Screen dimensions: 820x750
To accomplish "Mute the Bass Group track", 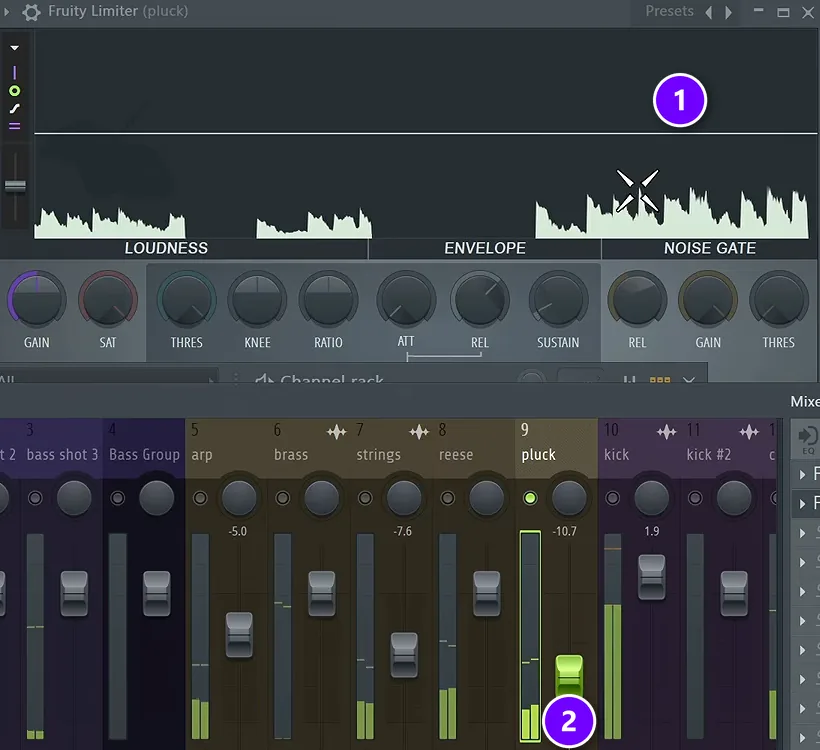I will tap(118, 498).
